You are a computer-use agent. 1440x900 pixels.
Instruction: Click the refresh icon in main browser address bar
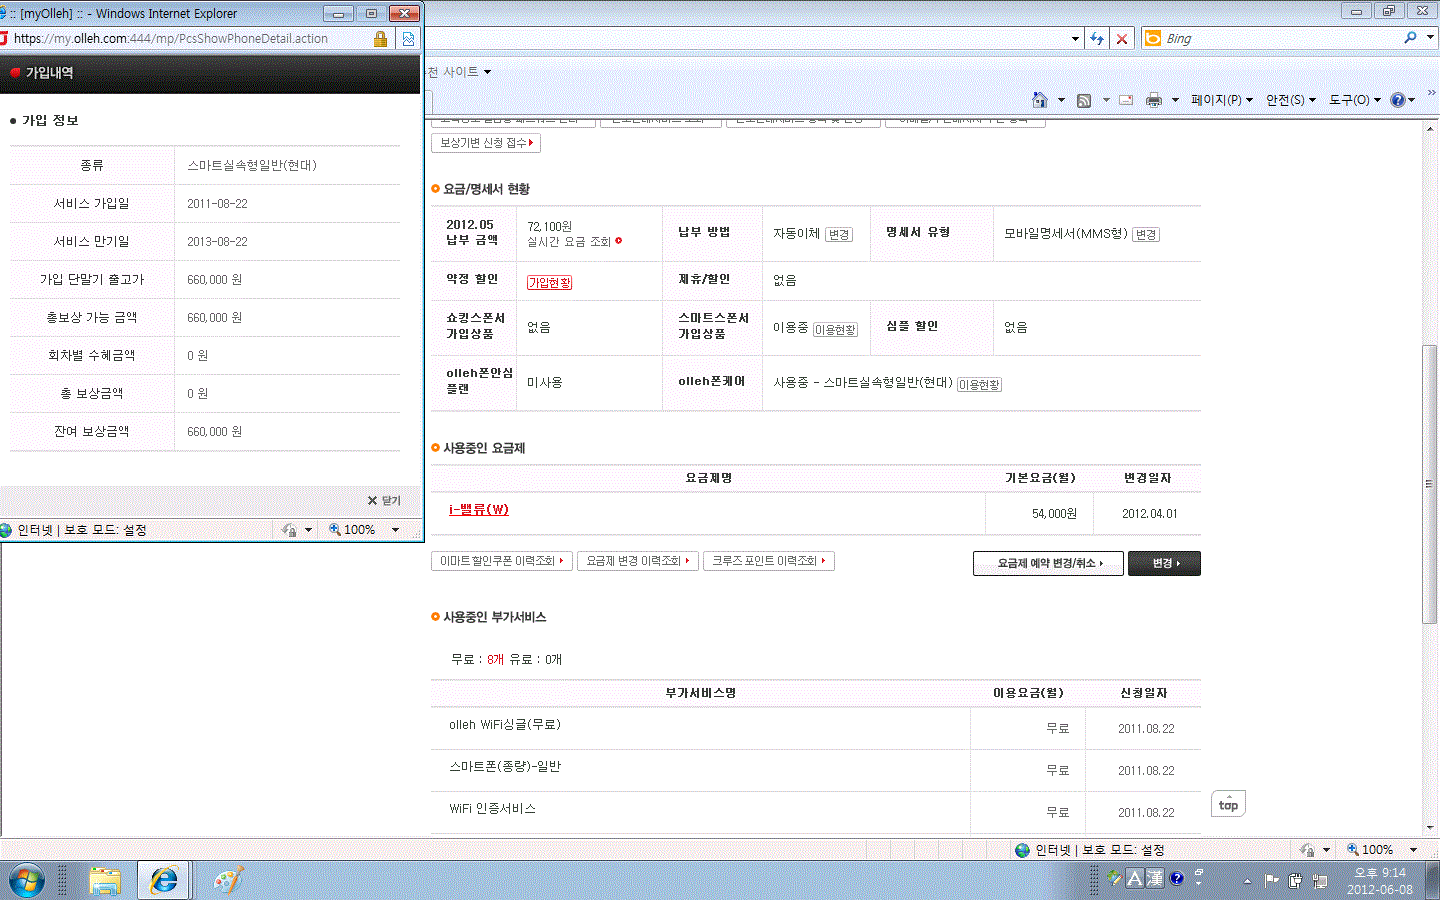[1097, 38]
